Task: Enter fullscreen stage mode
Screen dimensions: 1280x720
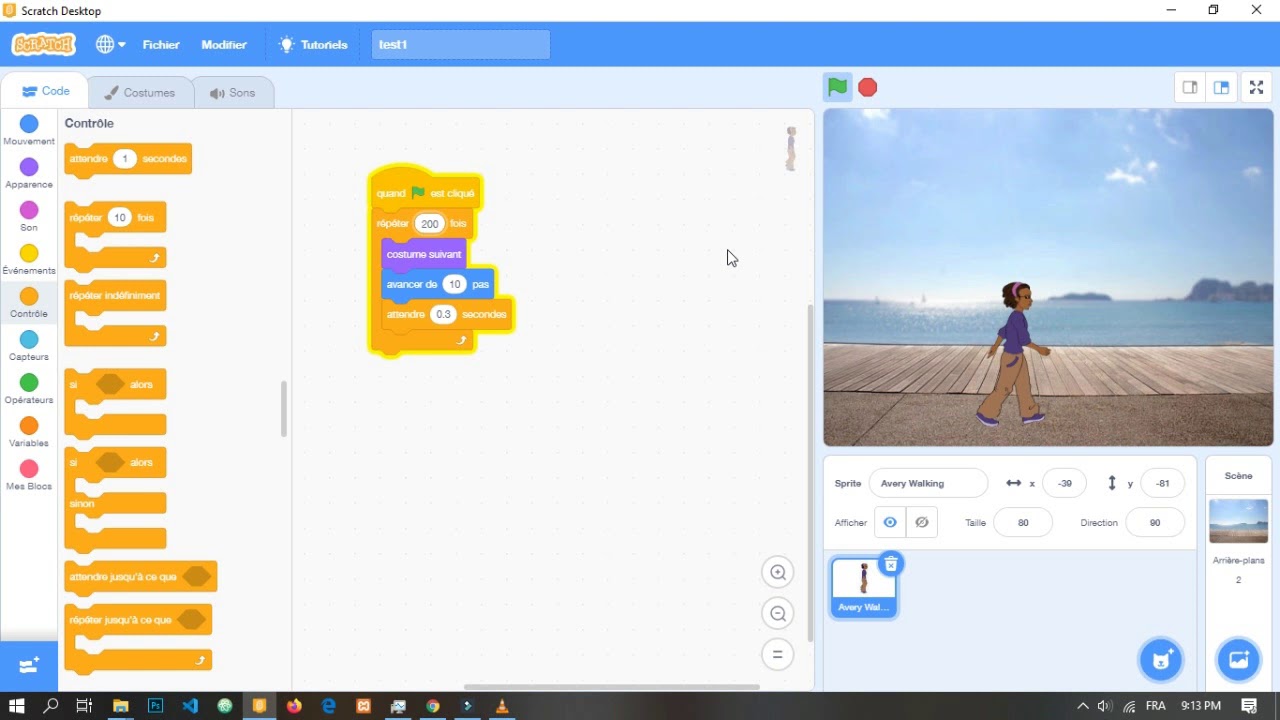Action: [x=1257, y=87]
